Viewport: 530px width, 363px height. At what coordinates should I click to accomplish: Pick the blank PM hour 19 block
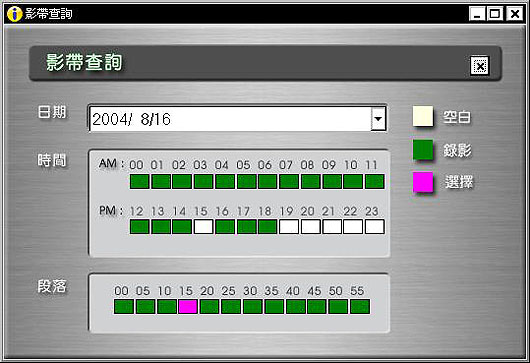click(x=289, y=226)
